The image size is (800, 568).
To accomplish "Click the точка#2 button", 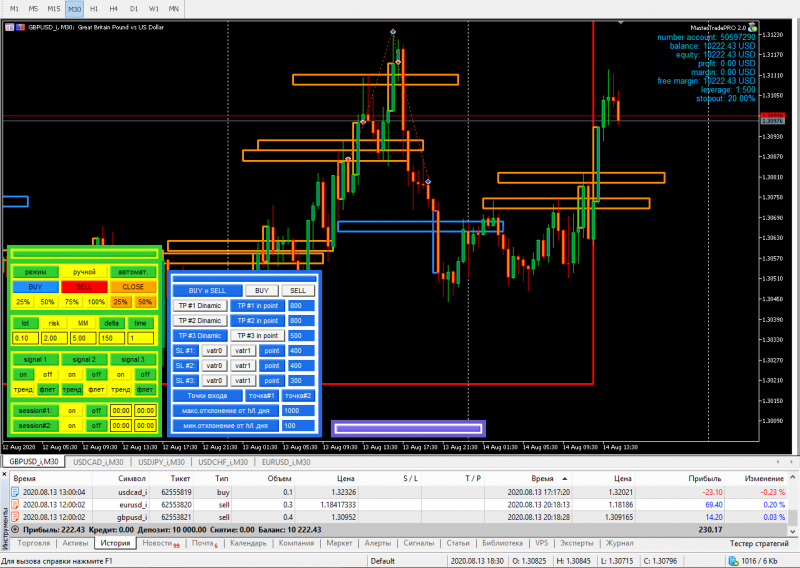I will 298,396.
